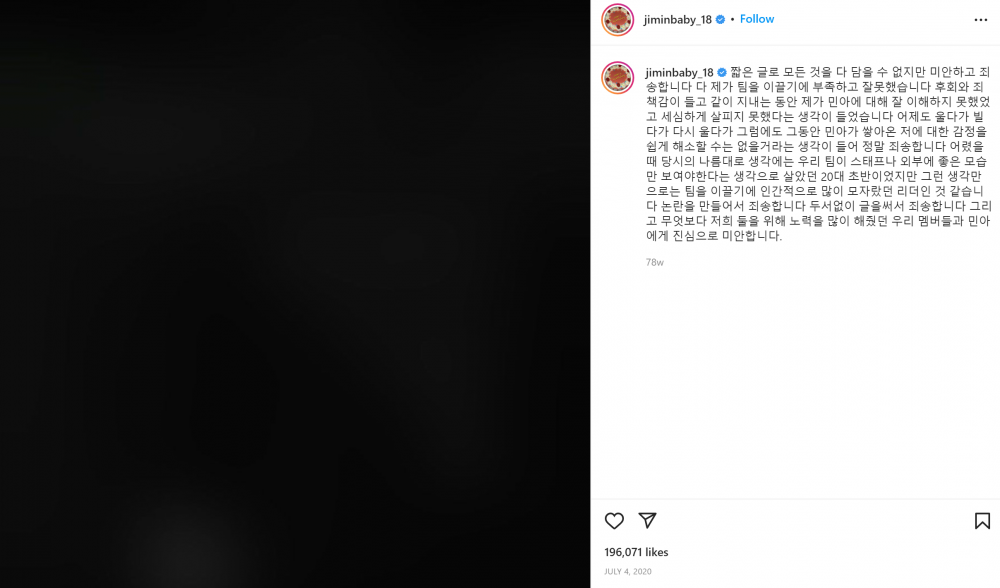
Task: Save the post with the bookmark icon
Action: pos(982,520)
